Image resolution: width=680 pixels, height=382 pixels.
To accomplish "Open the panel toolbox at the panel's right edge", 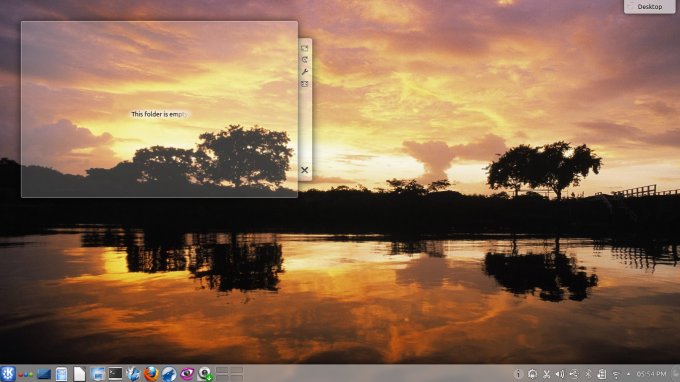I will (675, 374).
